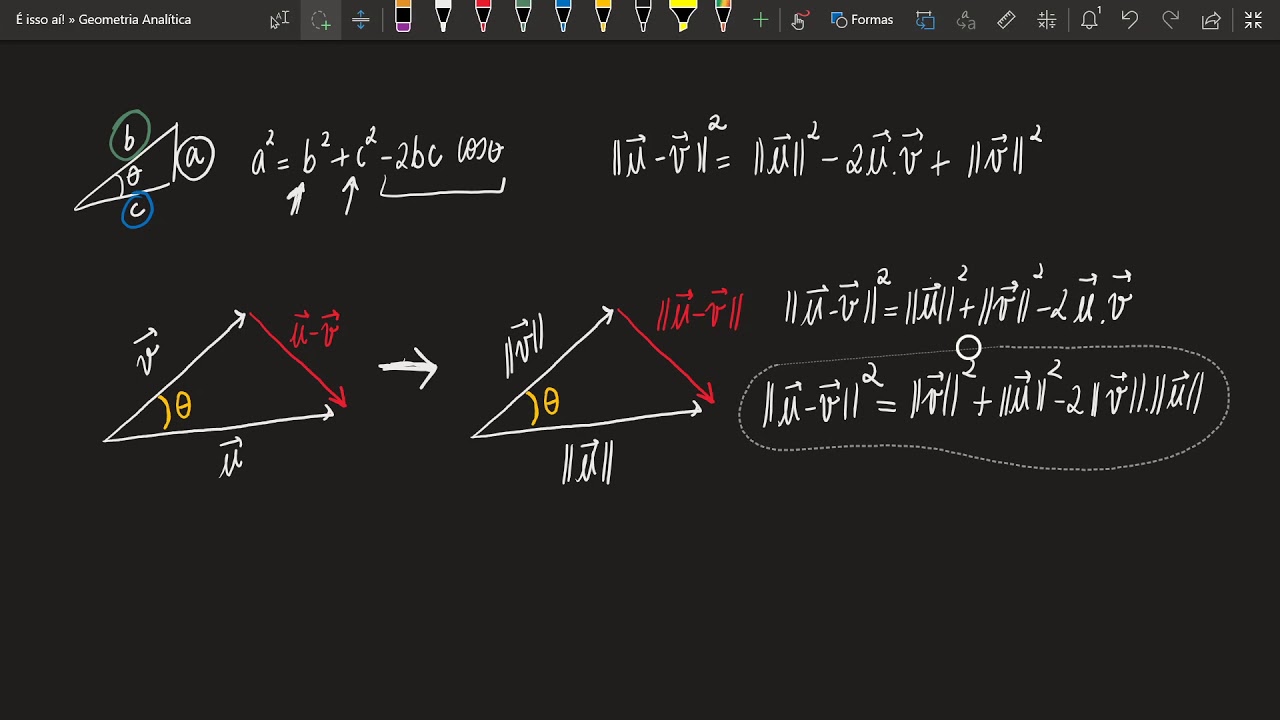Pick the white pen
This screenshot has height=720, width=1280.
443,18
